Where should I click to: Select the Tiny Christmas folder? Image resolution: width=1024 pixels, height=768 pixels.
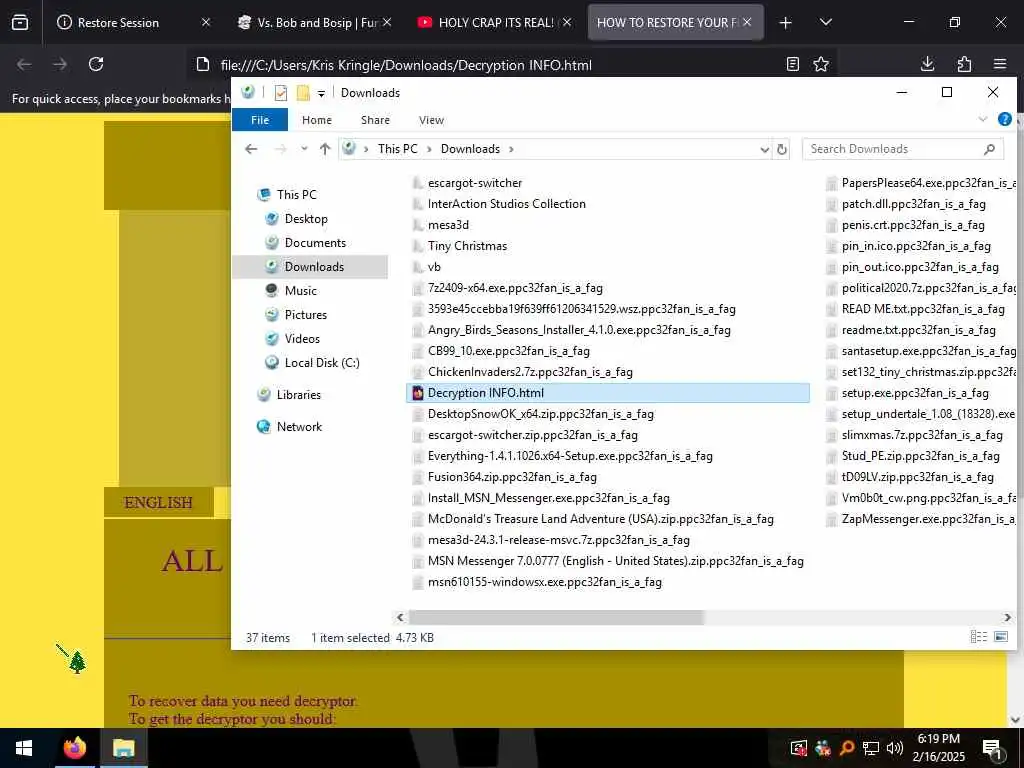click(x=467, y=246)
